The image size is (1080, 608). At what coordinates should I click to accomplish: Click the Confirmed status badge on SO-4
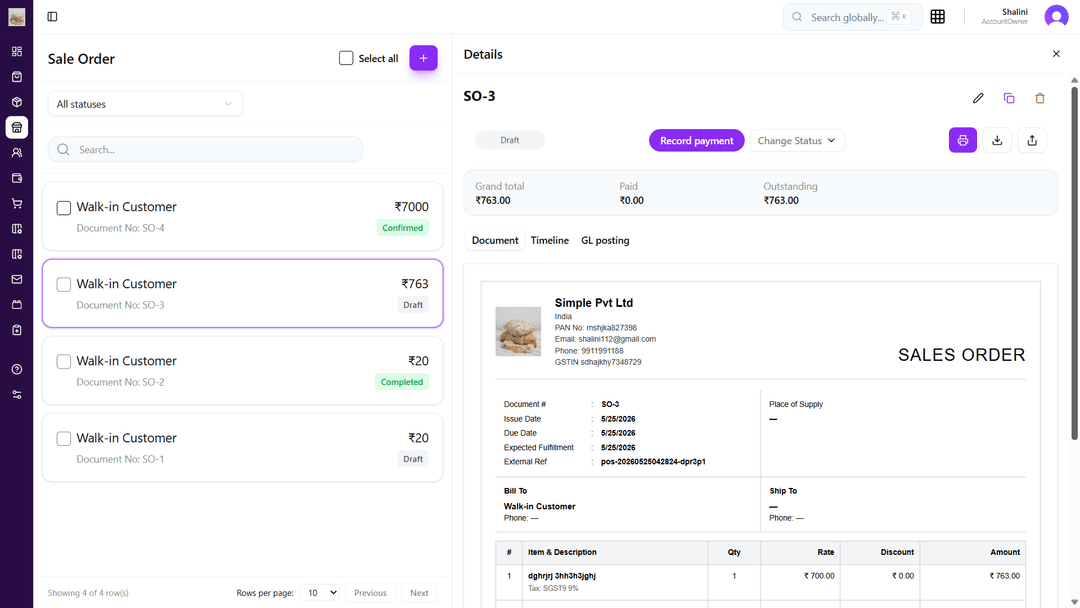[x=403, y=228]
